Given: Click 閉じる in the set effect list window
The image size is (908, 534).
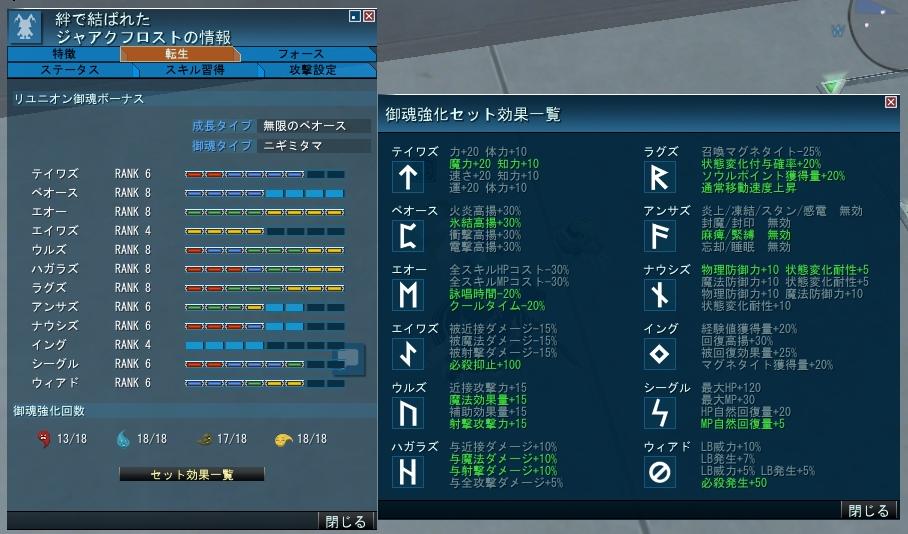Looking at the screenshot, I should [x=868, y=510].
